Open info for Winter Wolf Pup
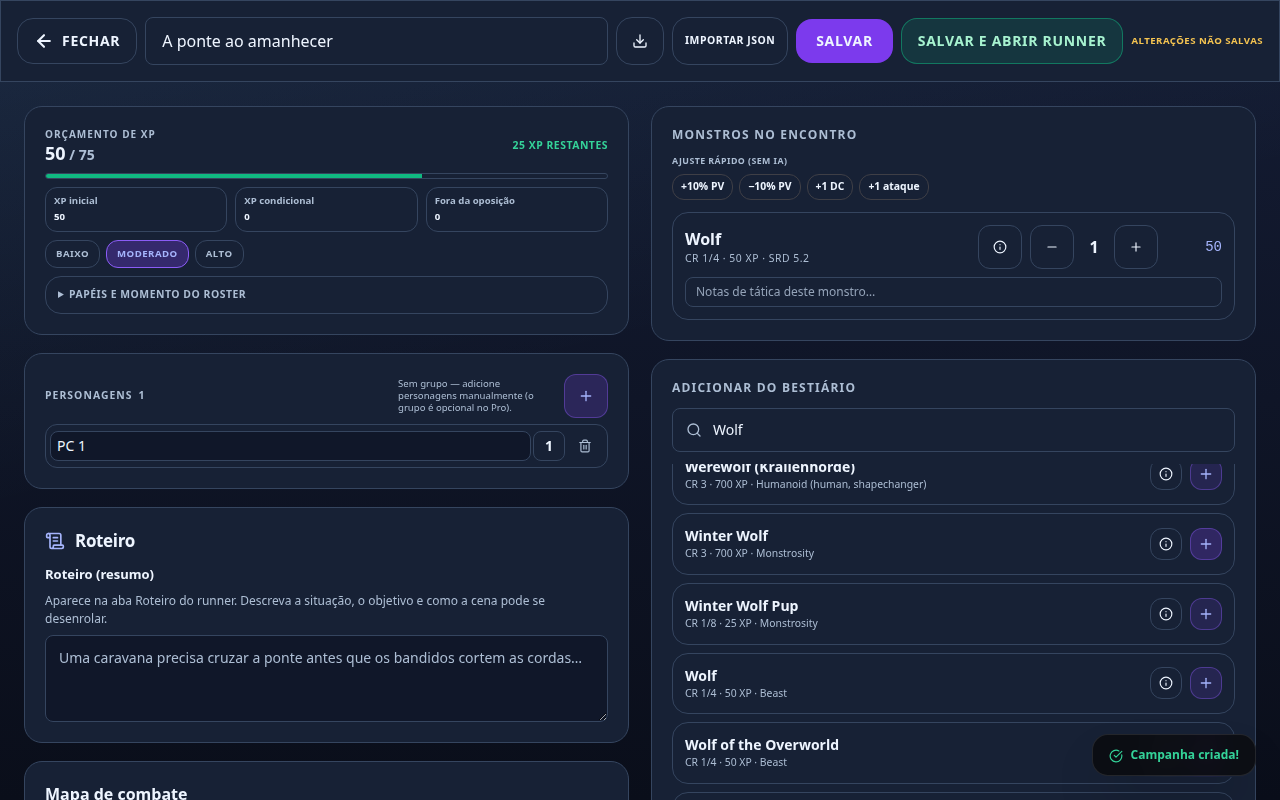 (1166, 614)
